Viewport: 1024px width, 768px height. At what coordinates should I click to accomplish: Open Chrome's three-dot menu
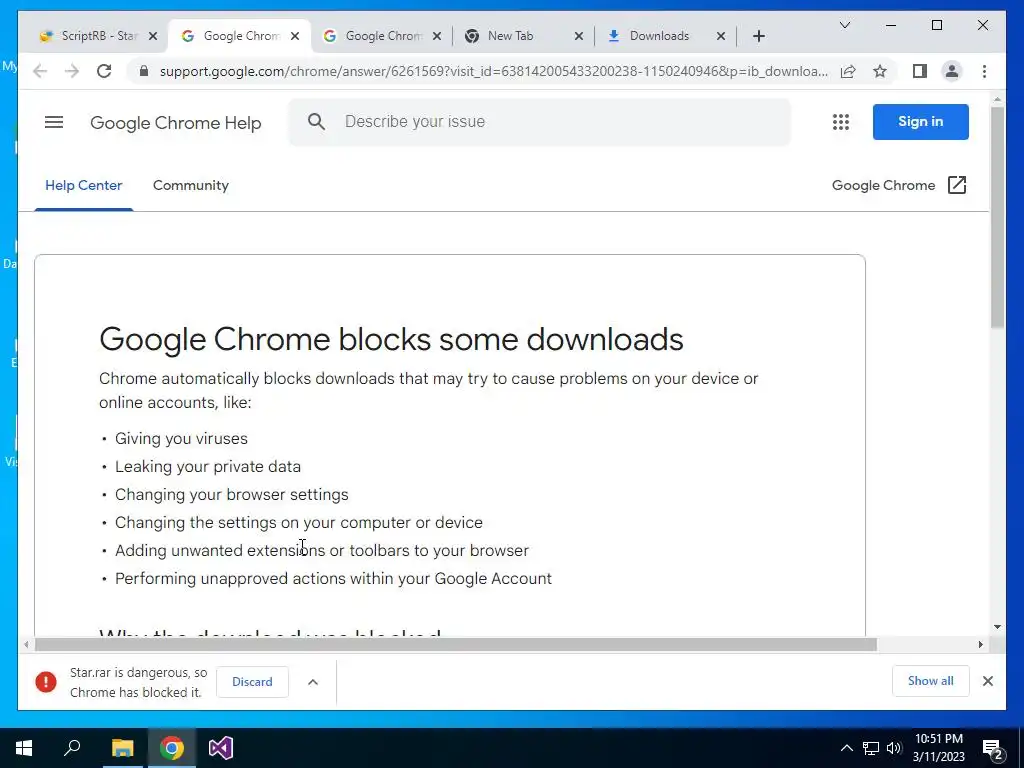(984, 71)
